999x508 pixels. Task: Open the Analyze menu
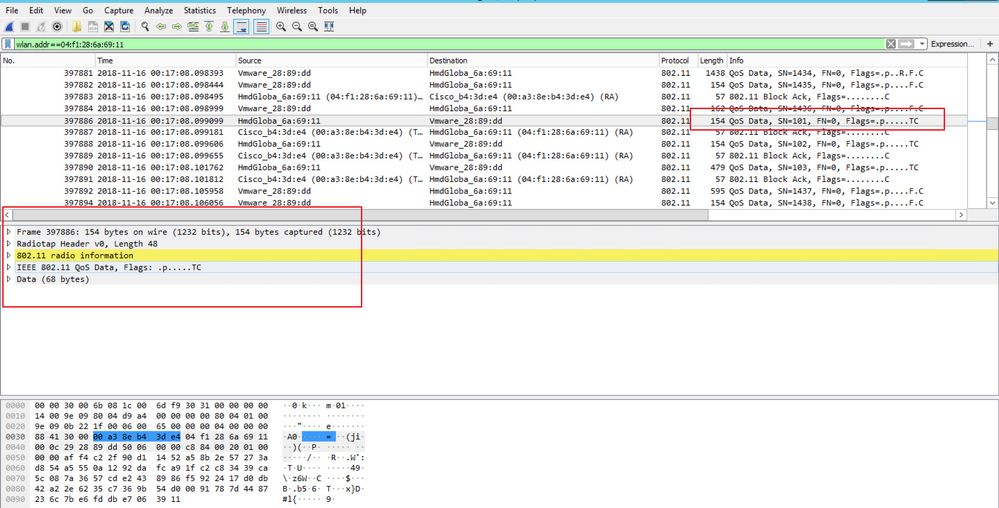(x=158, y=10)
